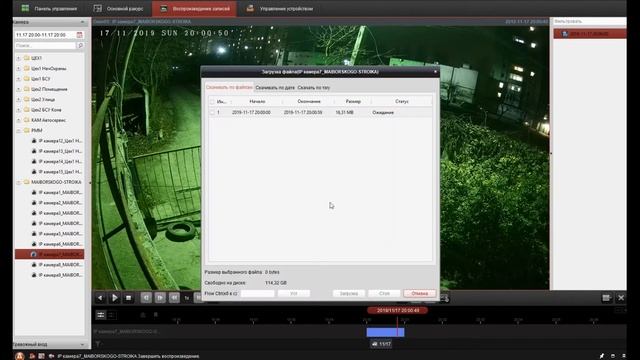Click the camera search input field
The height and width of the screenshot is (360, 640).
[x=45, y=46]
